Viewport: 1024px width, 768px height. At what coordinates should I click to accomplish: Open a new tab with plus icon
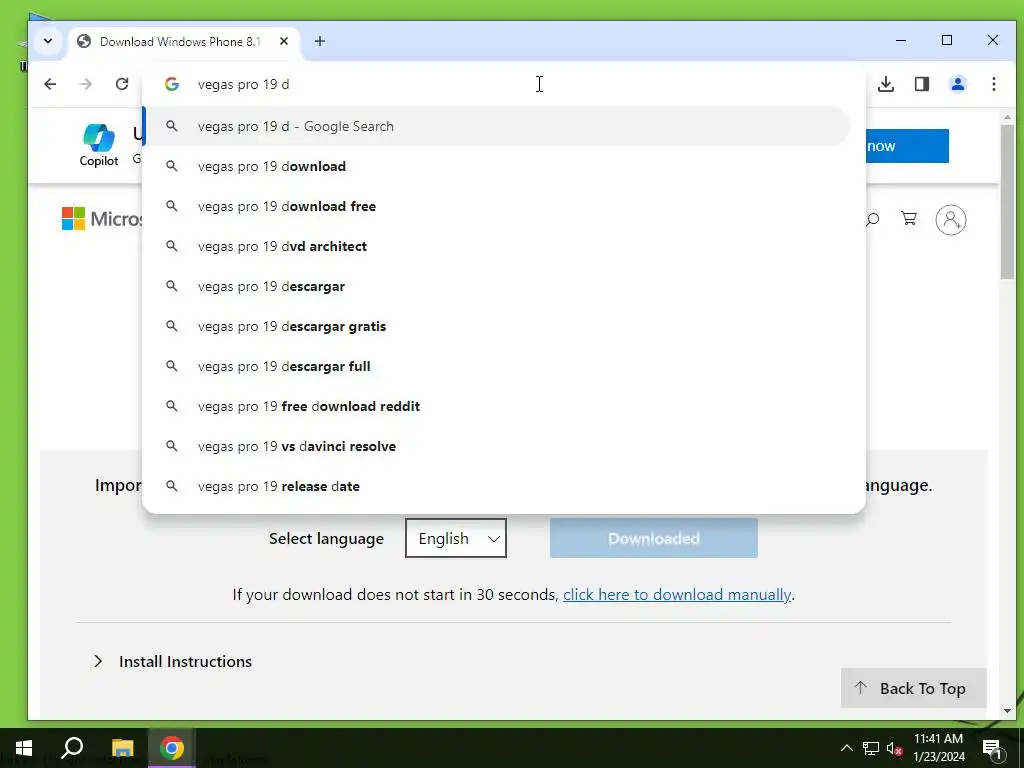(x=319, y=41)
